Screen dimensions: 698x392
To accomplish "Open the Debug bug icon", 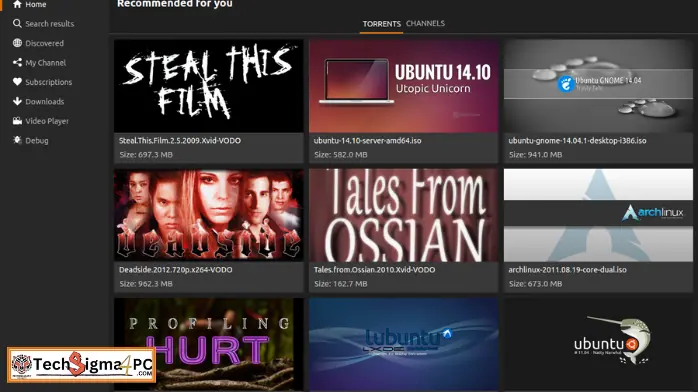I will tap(17, 140).
